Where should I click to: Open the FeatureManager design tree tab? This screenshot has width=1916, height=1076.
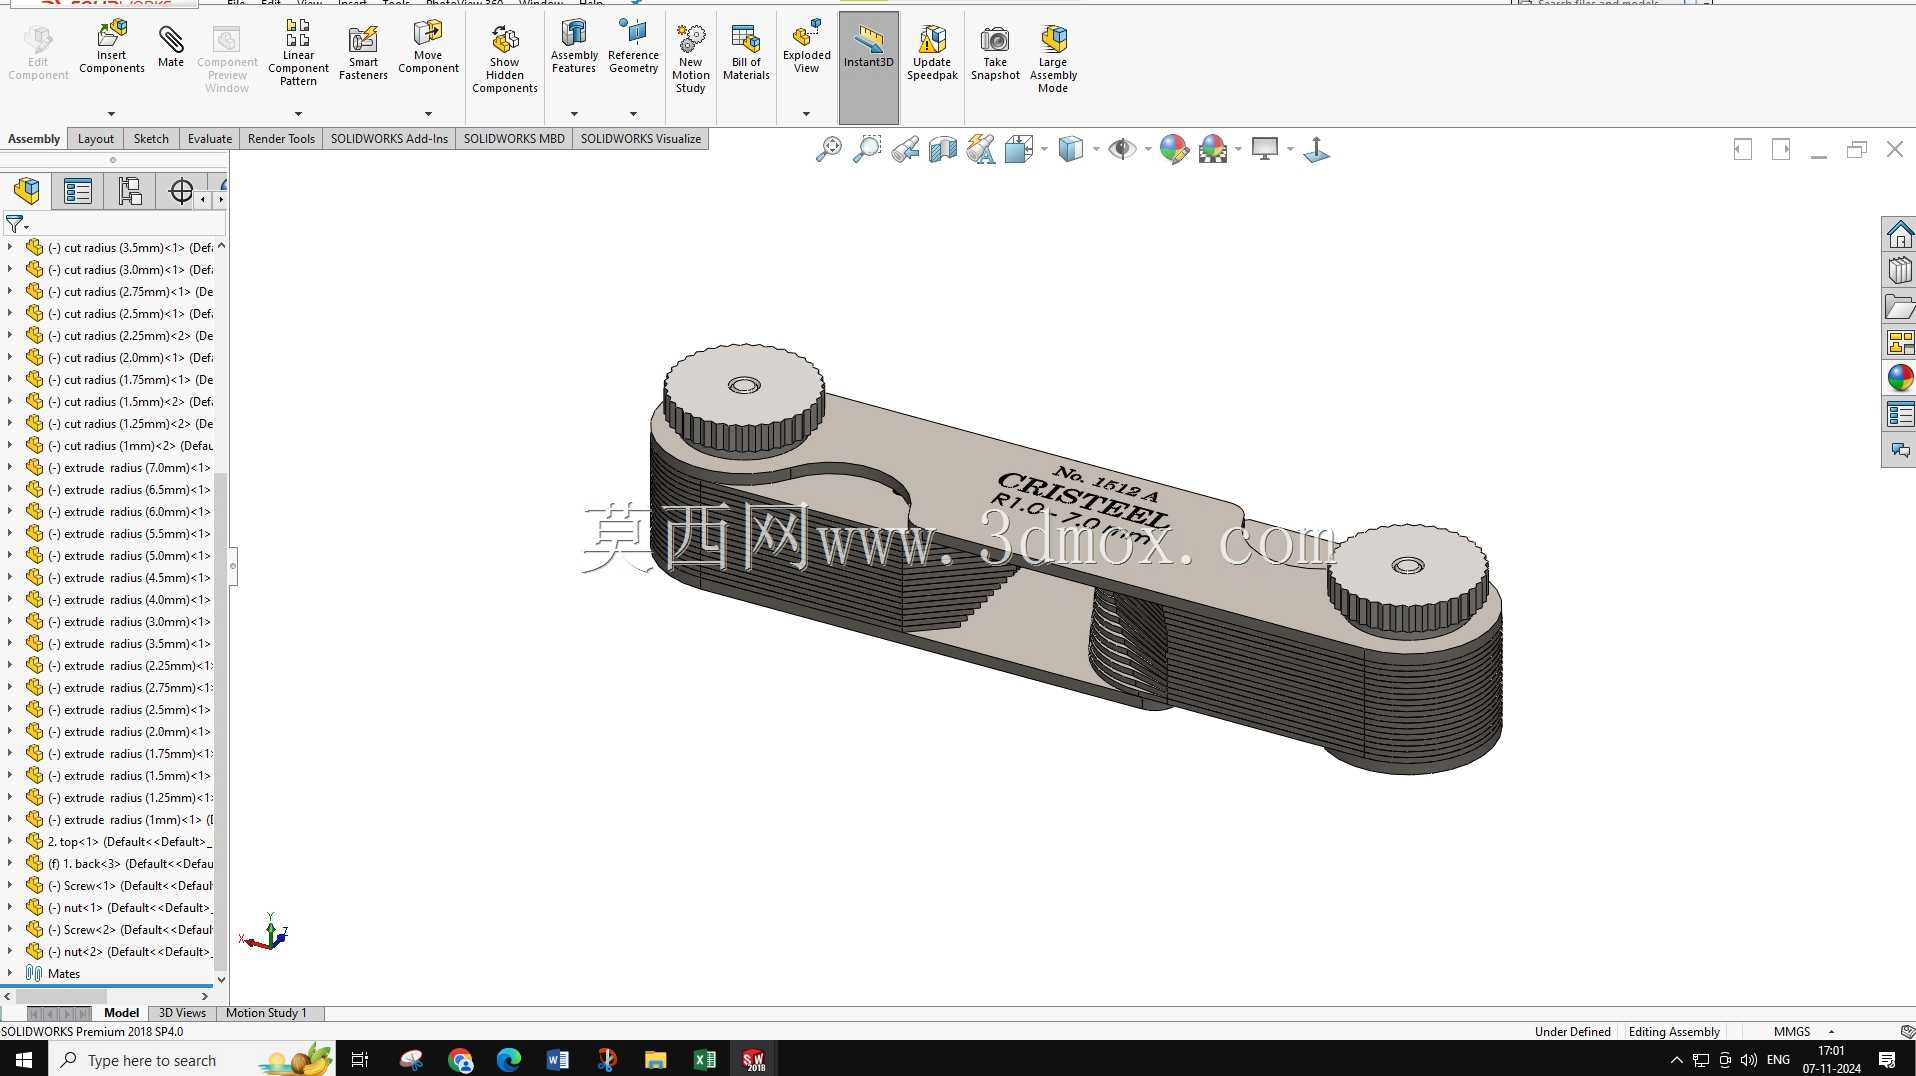27,191
